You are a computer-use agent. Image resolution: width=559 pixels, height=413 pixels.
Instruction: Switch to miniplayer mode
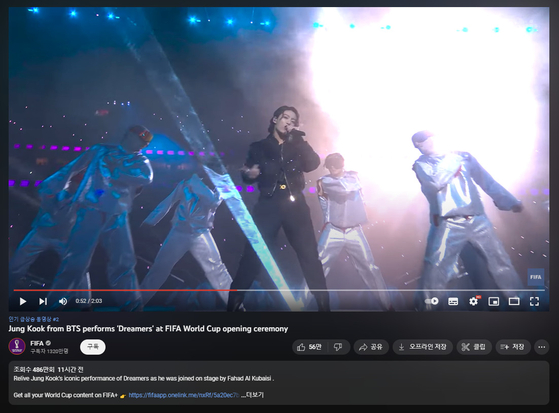(x=494, y=301)
